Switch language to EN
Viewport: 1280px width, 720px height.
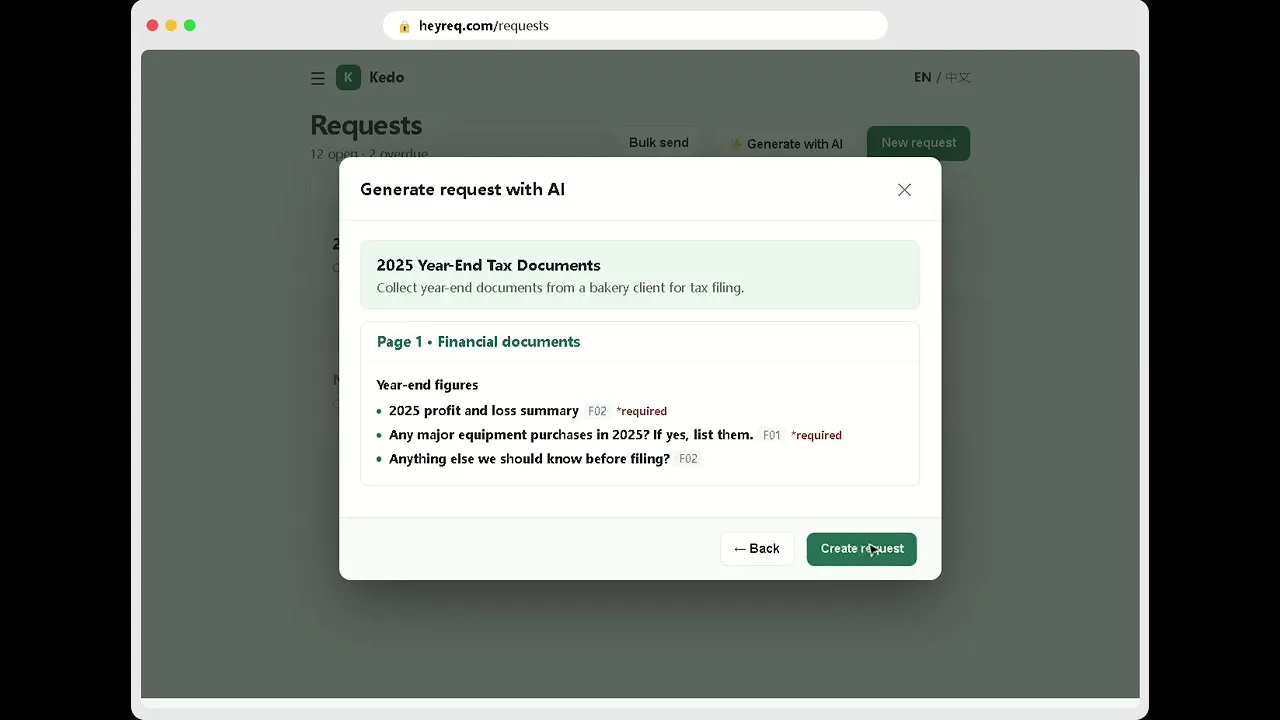click(922, 77)
